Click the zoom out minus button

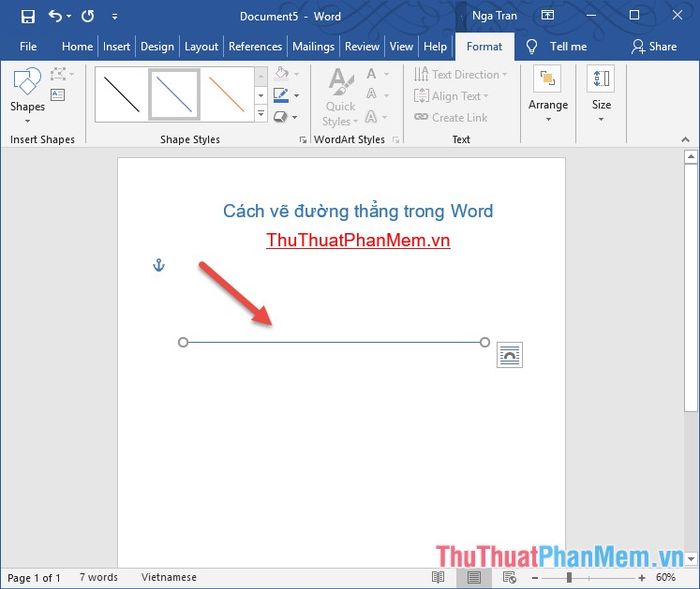[x=535, y=578]
